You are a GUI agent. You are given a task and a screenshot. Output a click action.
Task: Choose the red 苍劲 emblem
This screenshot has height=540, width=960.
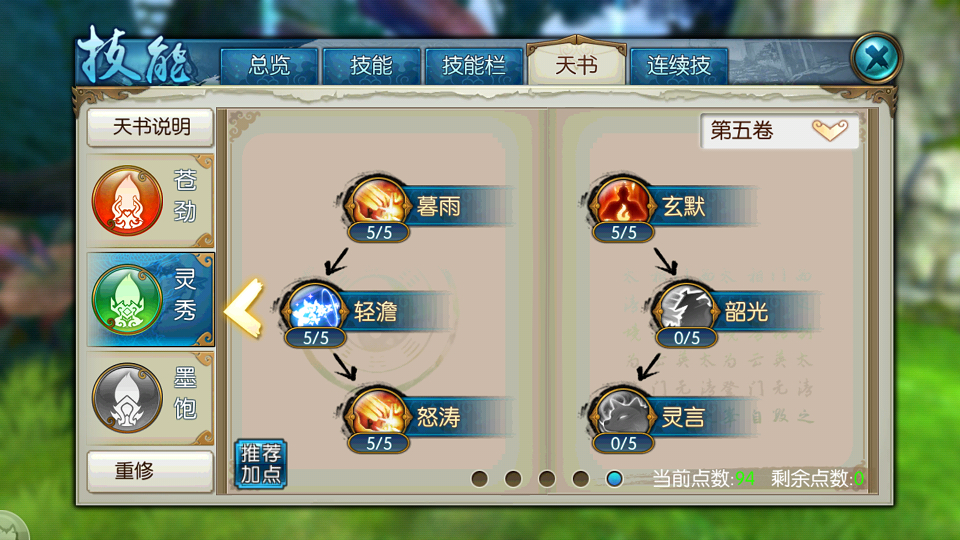127,201
